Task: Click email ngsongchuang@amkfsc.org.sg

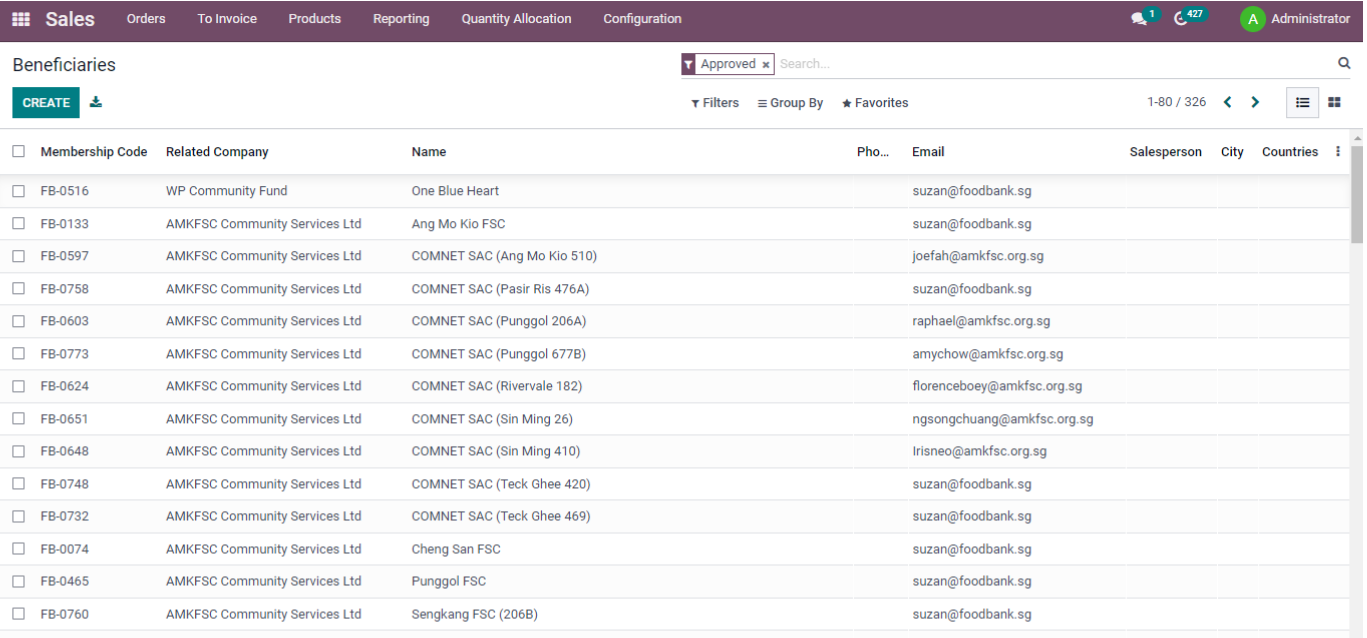Action: pyautogui.click(x=1003, y=419)
